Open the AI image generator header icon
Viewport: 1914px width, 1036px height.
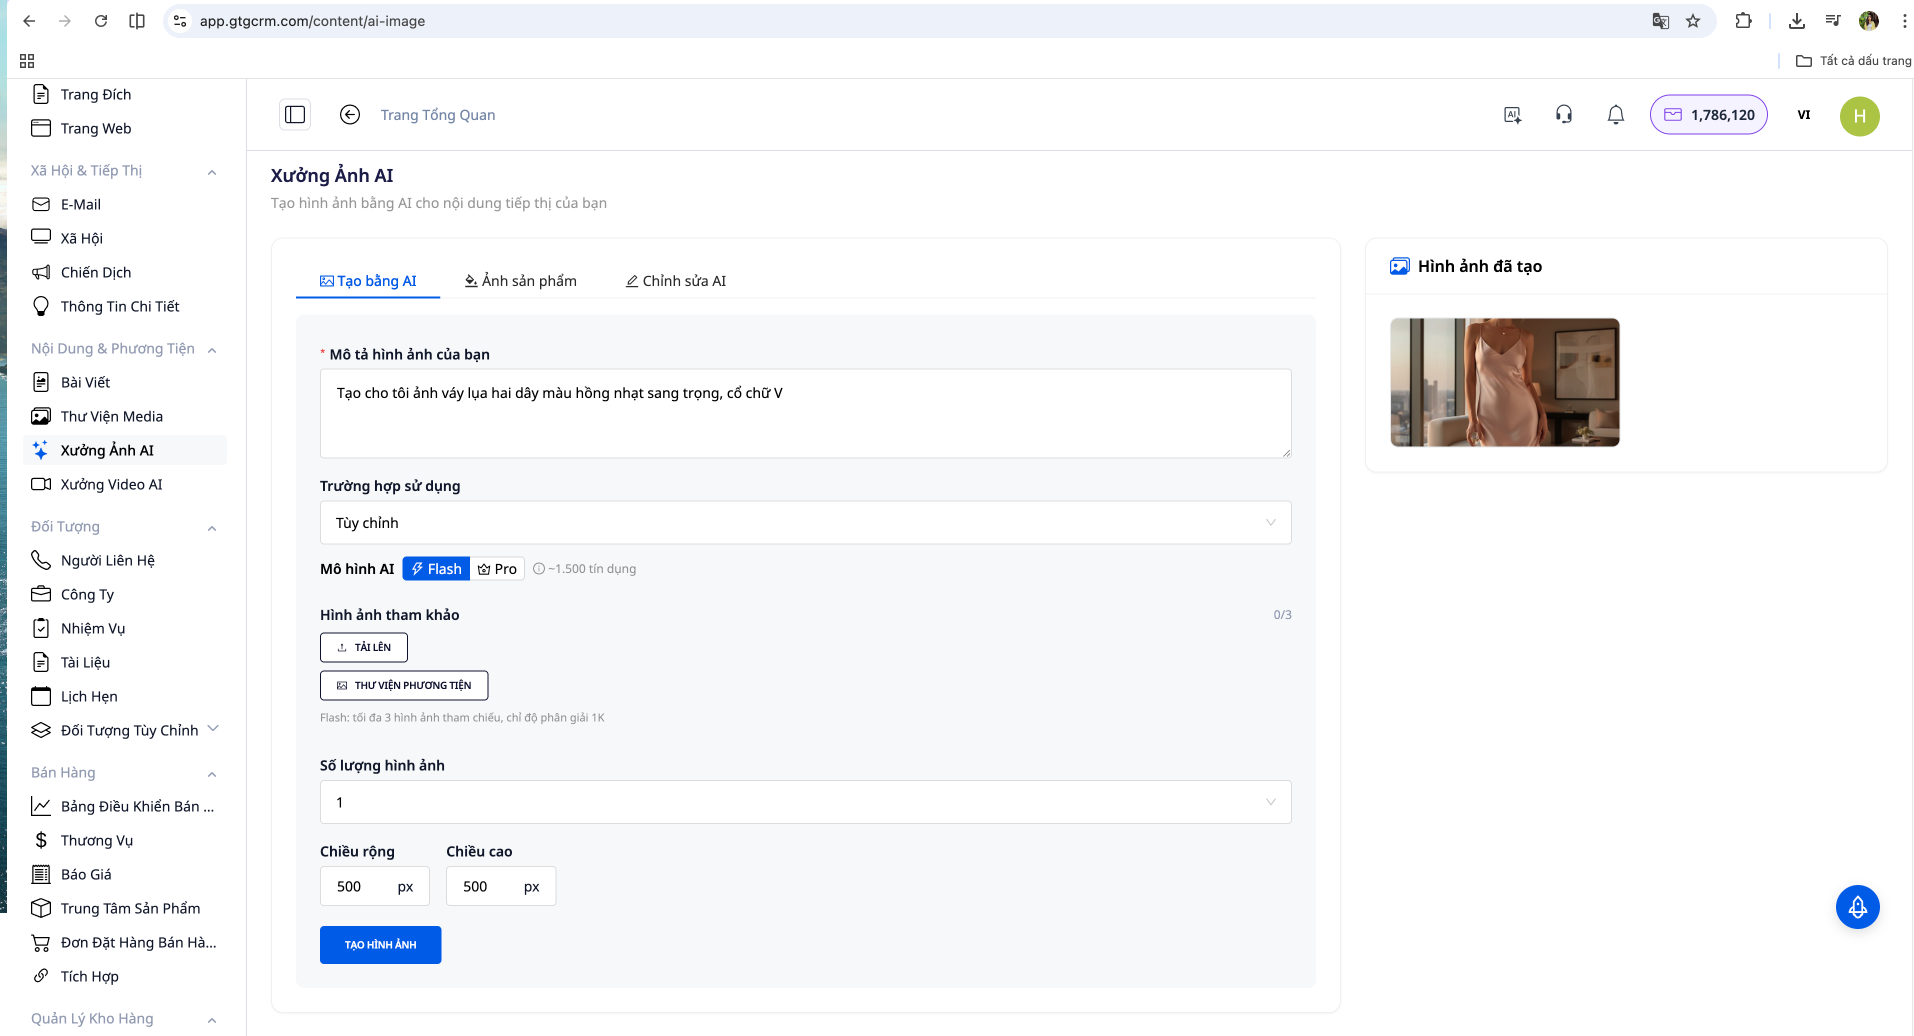(1512, 115)
